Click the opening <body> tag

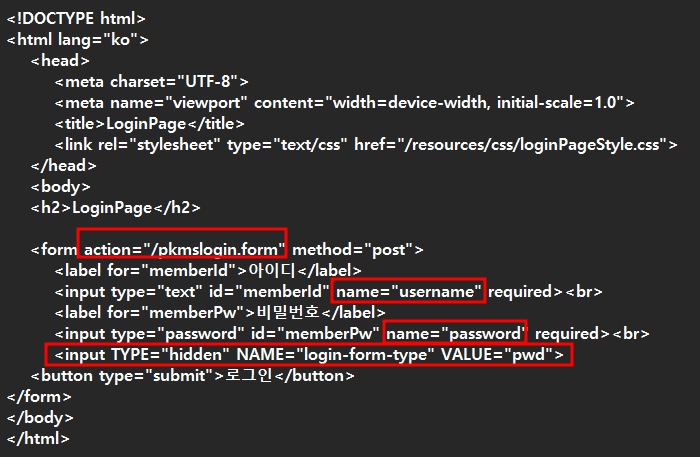[60, 187]
